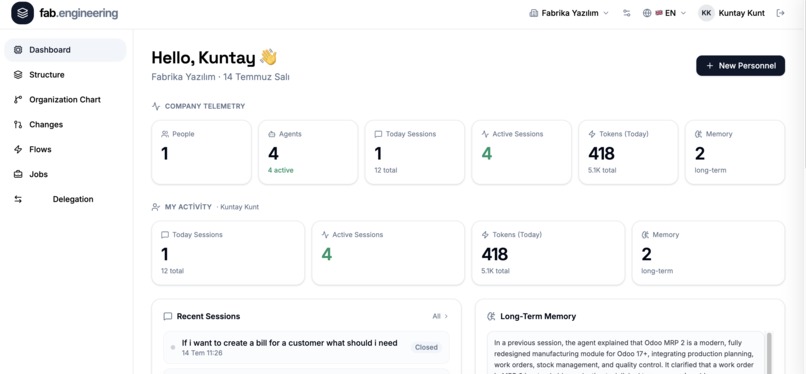Click the People icon in telemetry card
The width and height of the screenshot is (806, 374).
pos(165,134)
